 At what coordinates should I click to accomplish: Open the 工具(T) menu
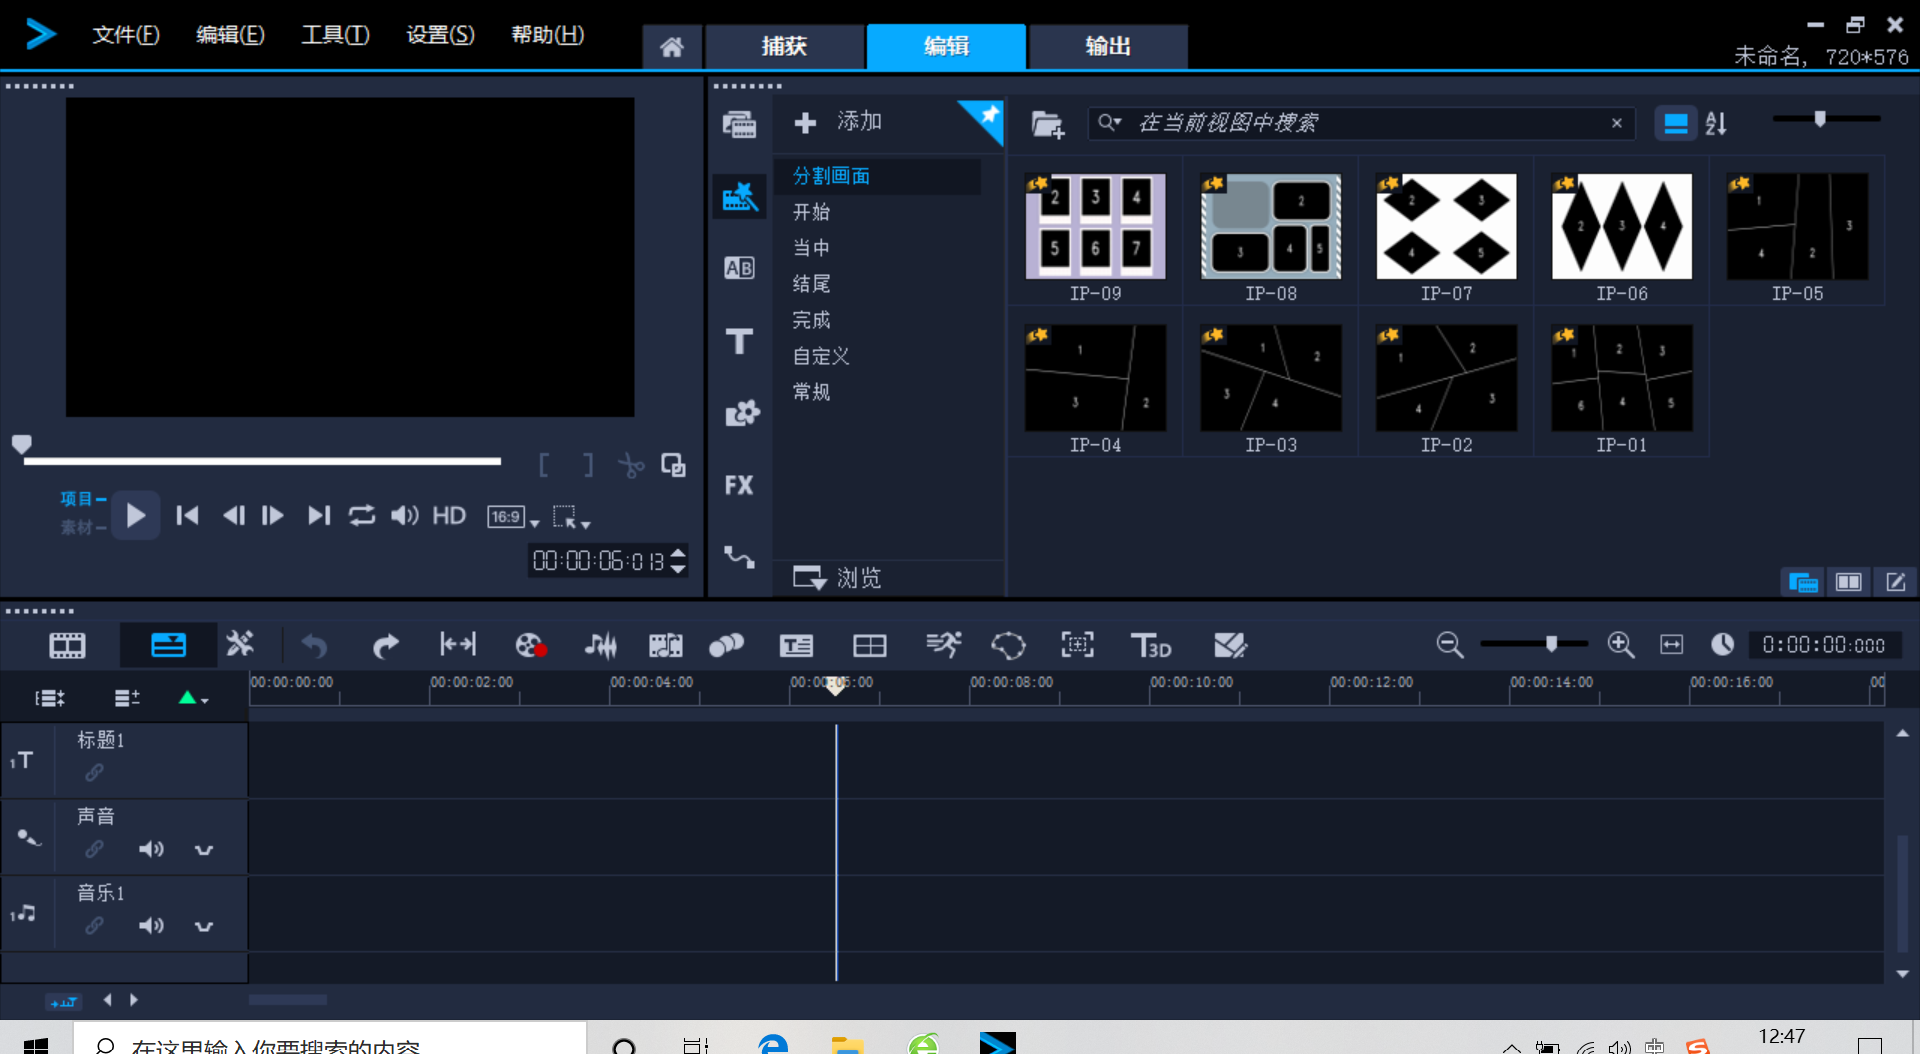[x=335, y=35]
